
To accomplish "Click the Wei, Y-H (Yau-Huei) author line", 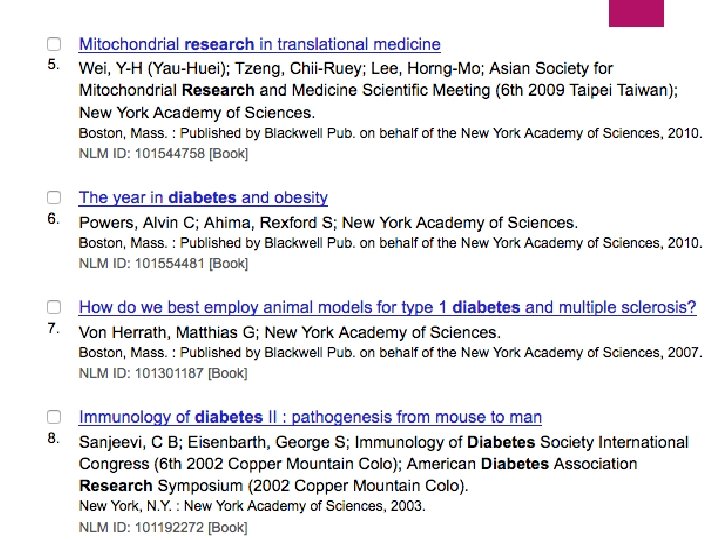I will pyautogui.click(x=378, y=90).
